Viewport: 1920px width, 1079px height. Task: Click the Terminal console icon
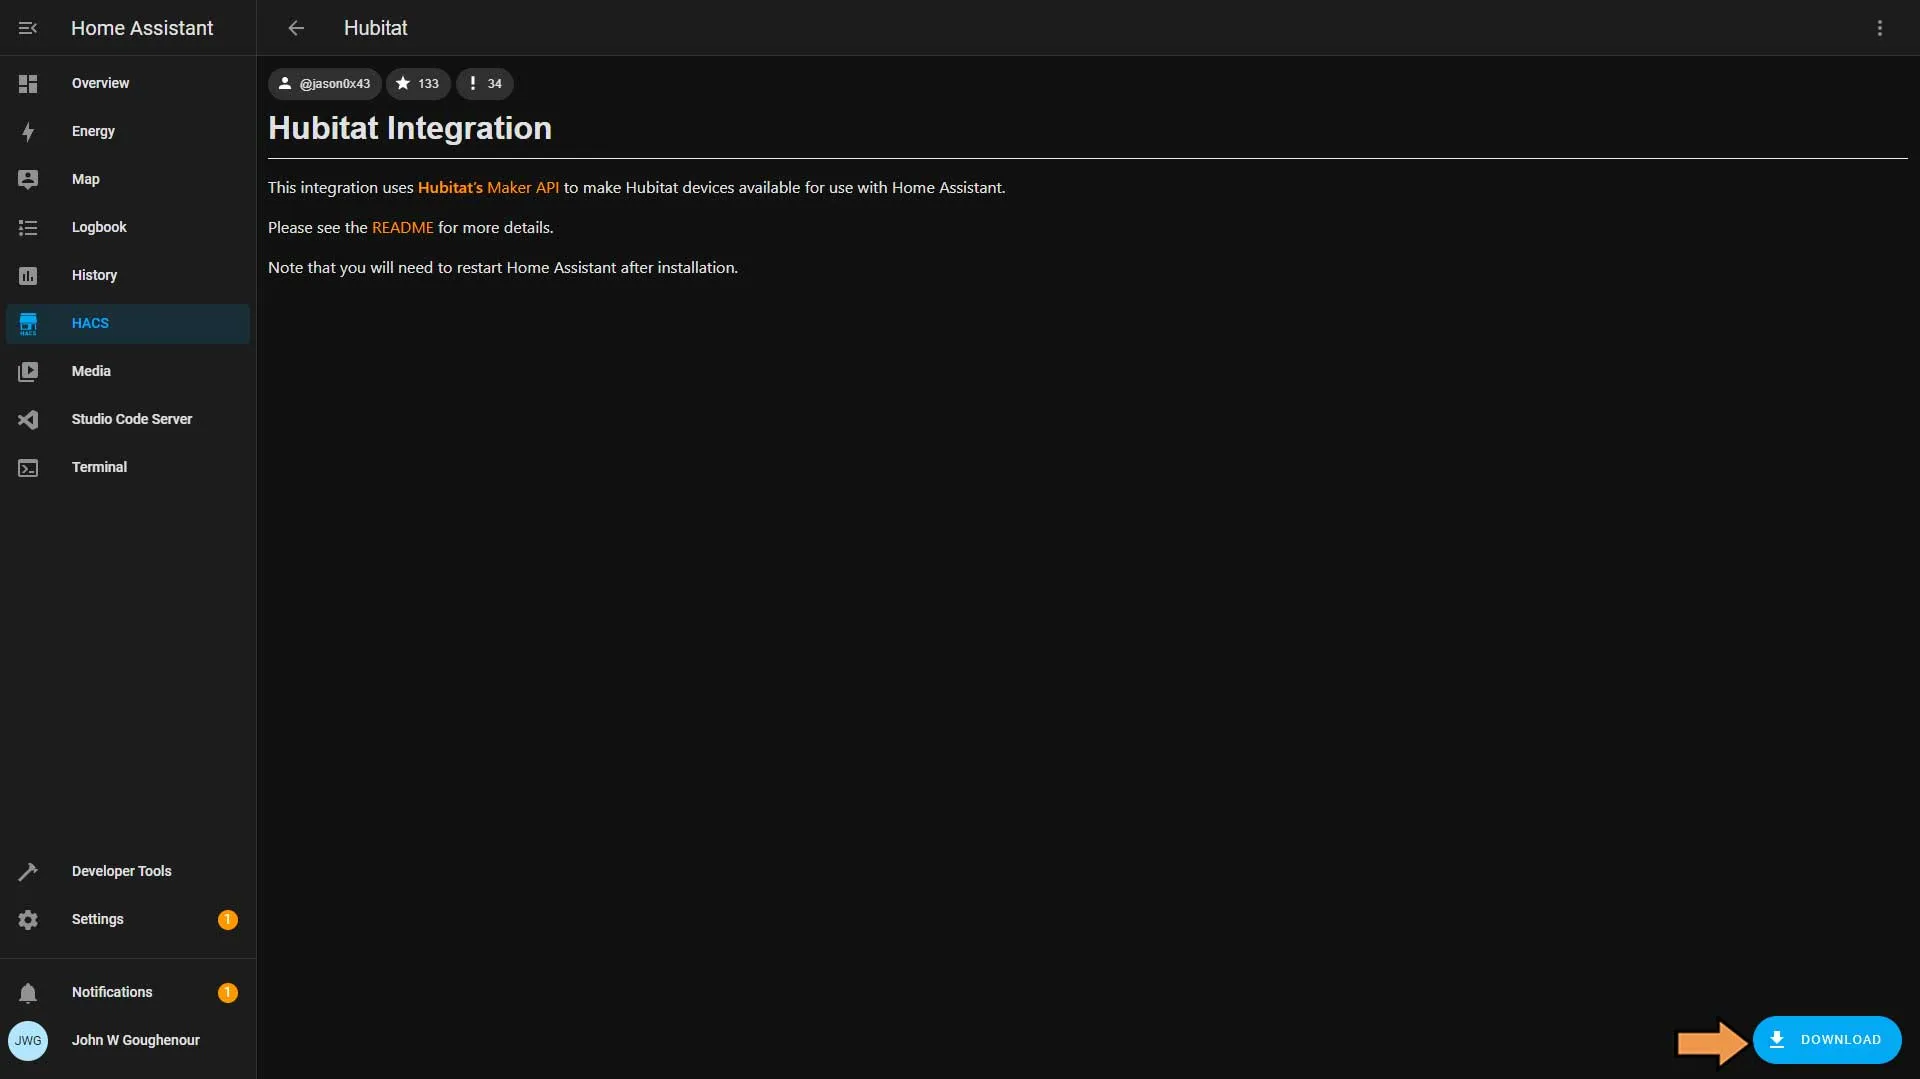click(x=28, y=468)
